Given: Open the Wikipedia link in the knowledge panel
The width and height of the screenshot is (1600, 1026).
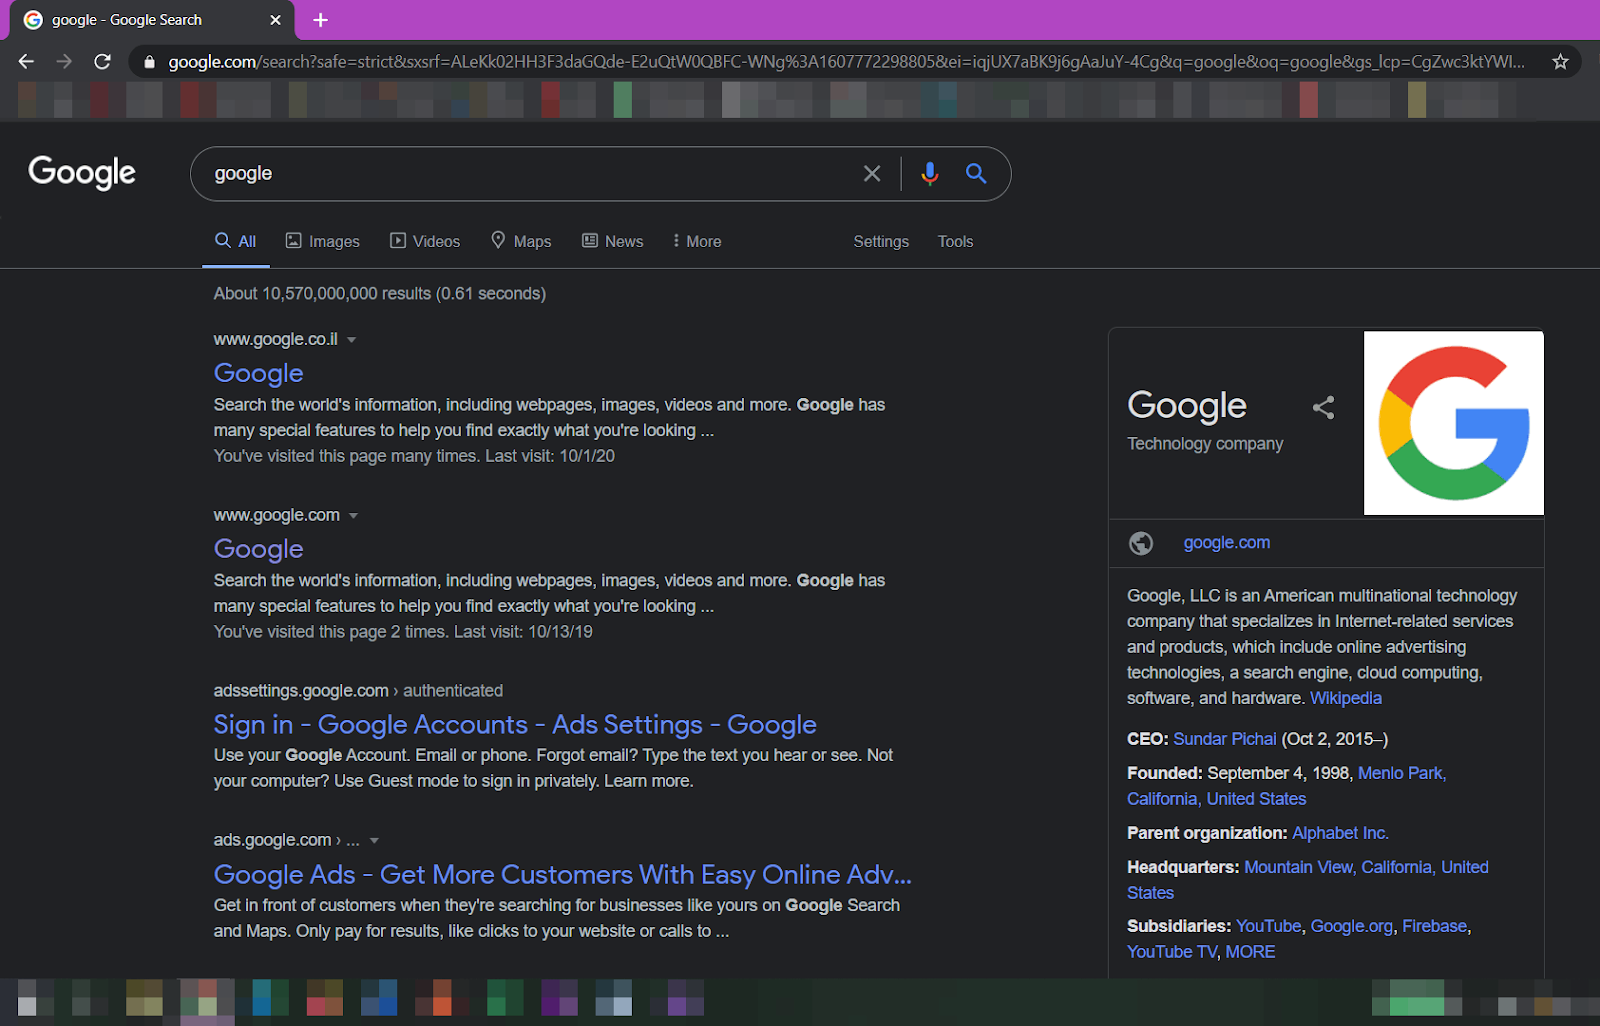Looking at the screenshot, I should 1345,698.
